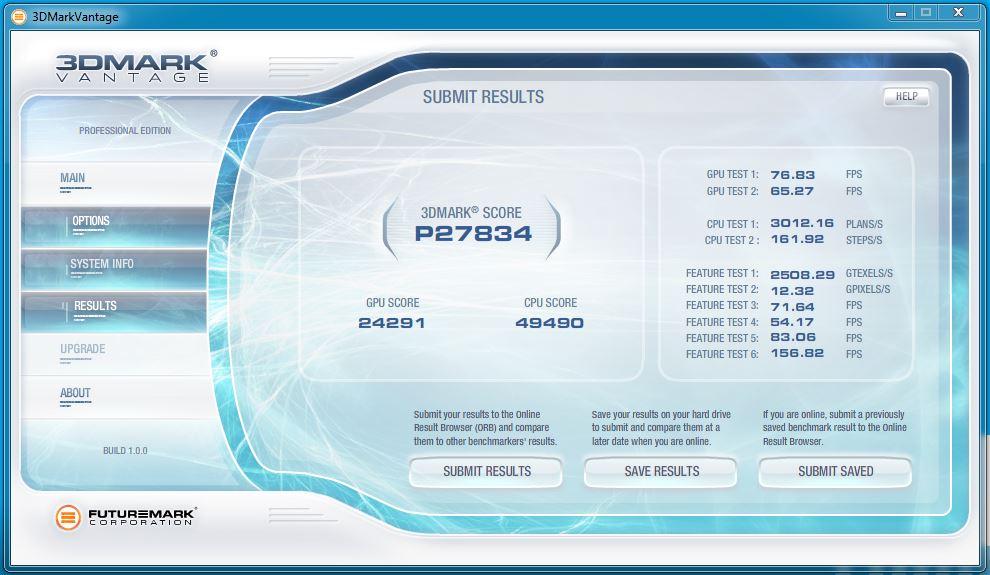Click the Feature Test 3 value 71.64
This screenshot has width=990, height=575.
click(792, 307)
